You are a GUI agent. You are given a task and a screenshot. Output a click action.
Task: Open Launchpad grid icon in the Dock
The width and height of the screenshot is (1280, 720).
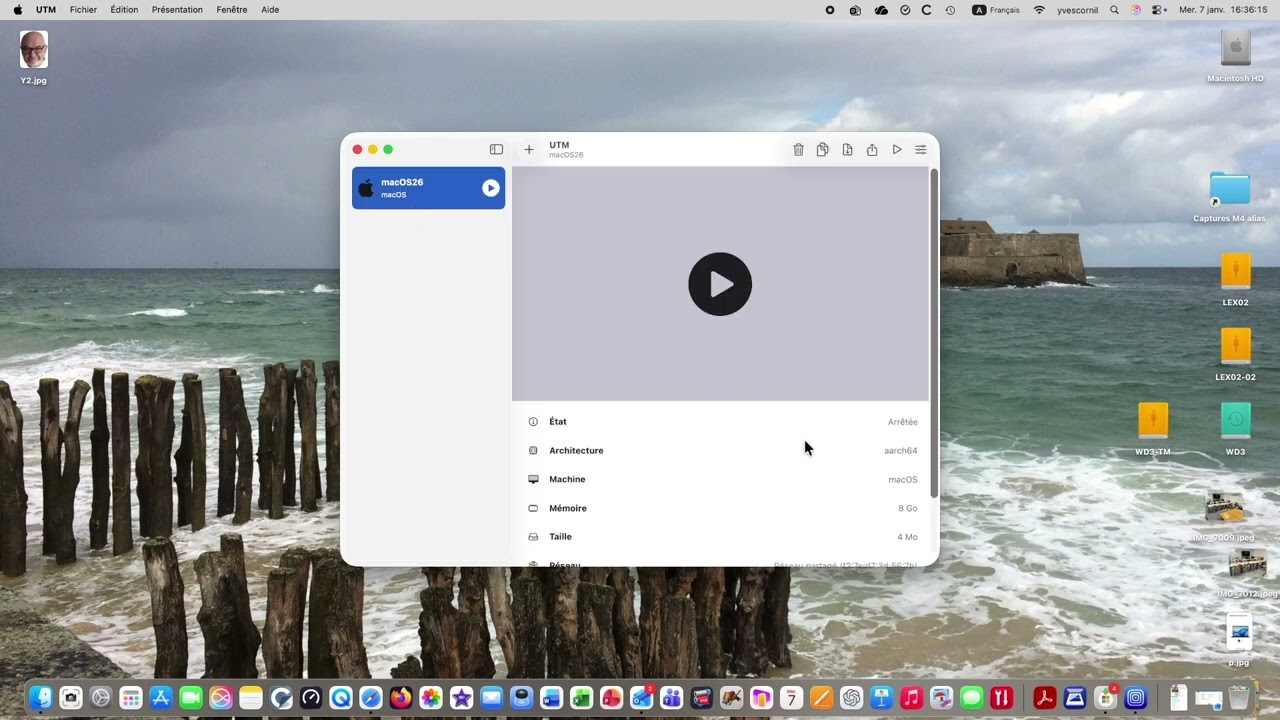(x=130, y=698)
